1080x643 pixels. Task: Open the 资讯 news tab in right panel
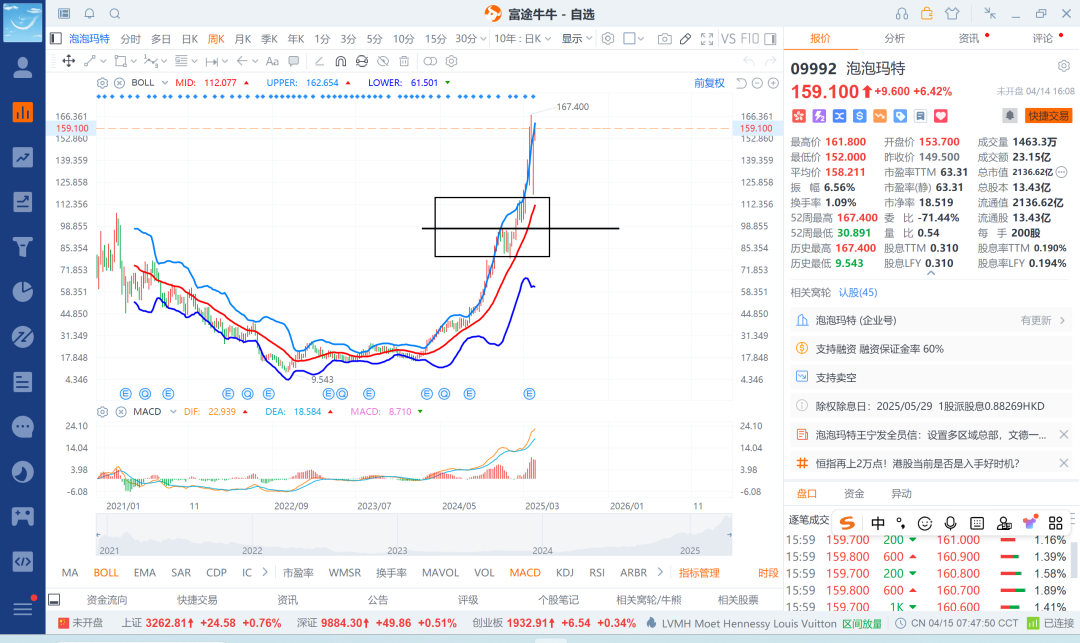968,39
